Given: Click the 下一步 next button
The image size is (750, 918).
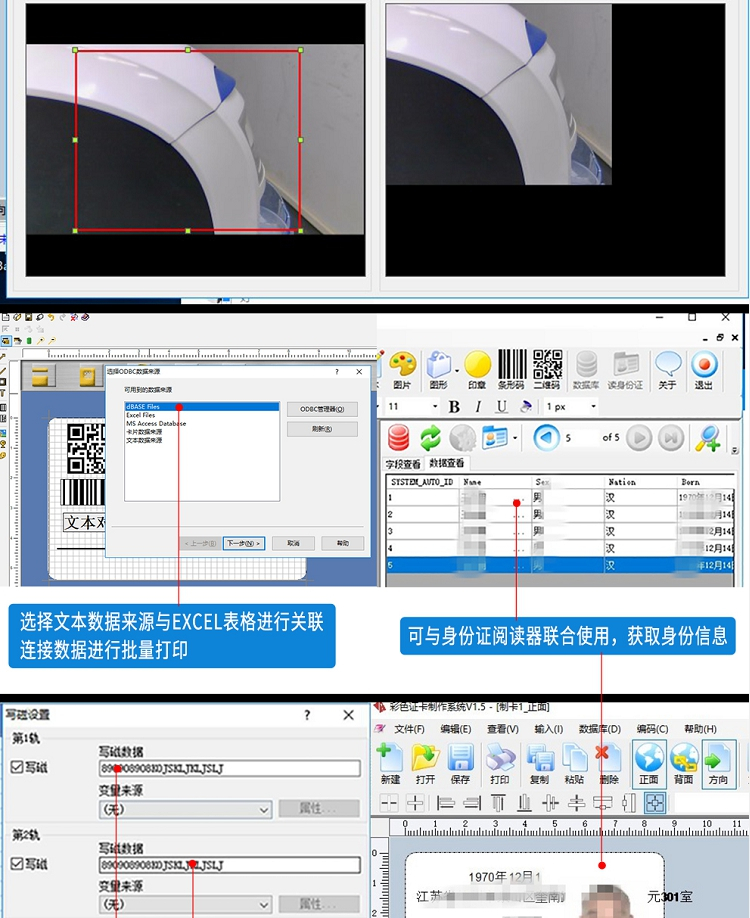Looking at the screenshot, I should coord(243,543).
